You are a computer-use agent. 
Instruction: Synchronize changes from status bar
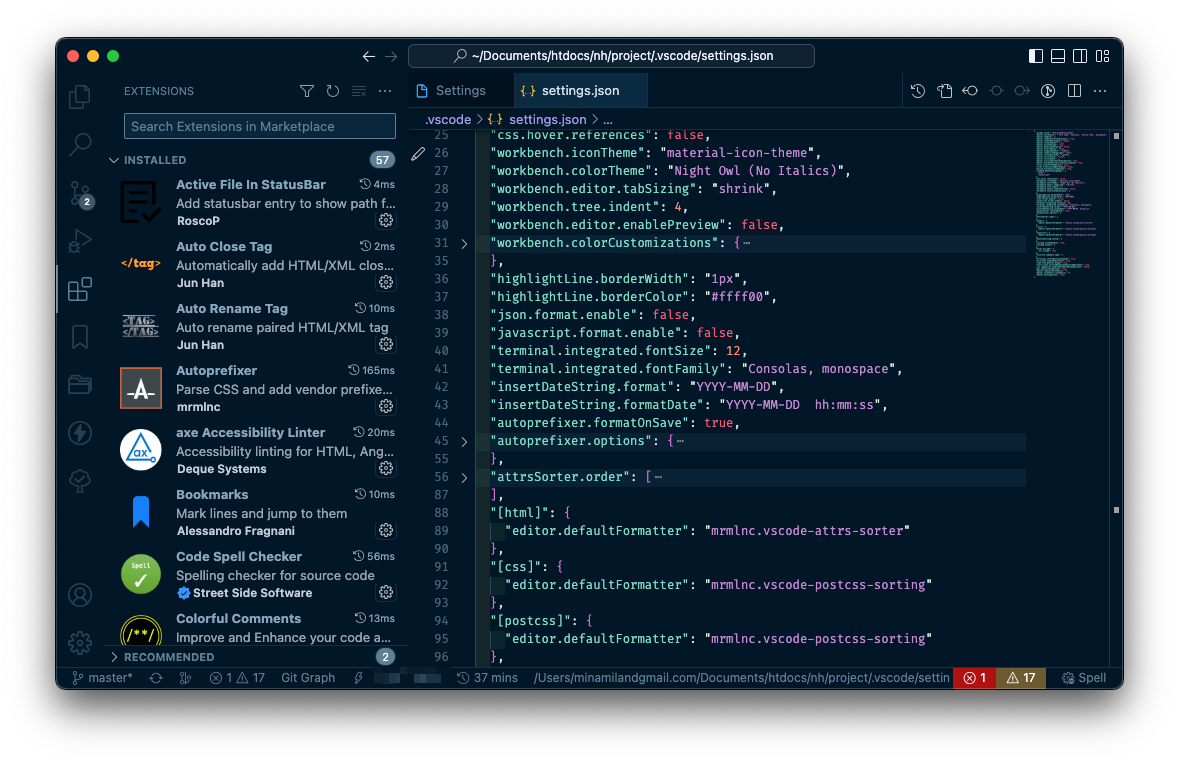156,678
